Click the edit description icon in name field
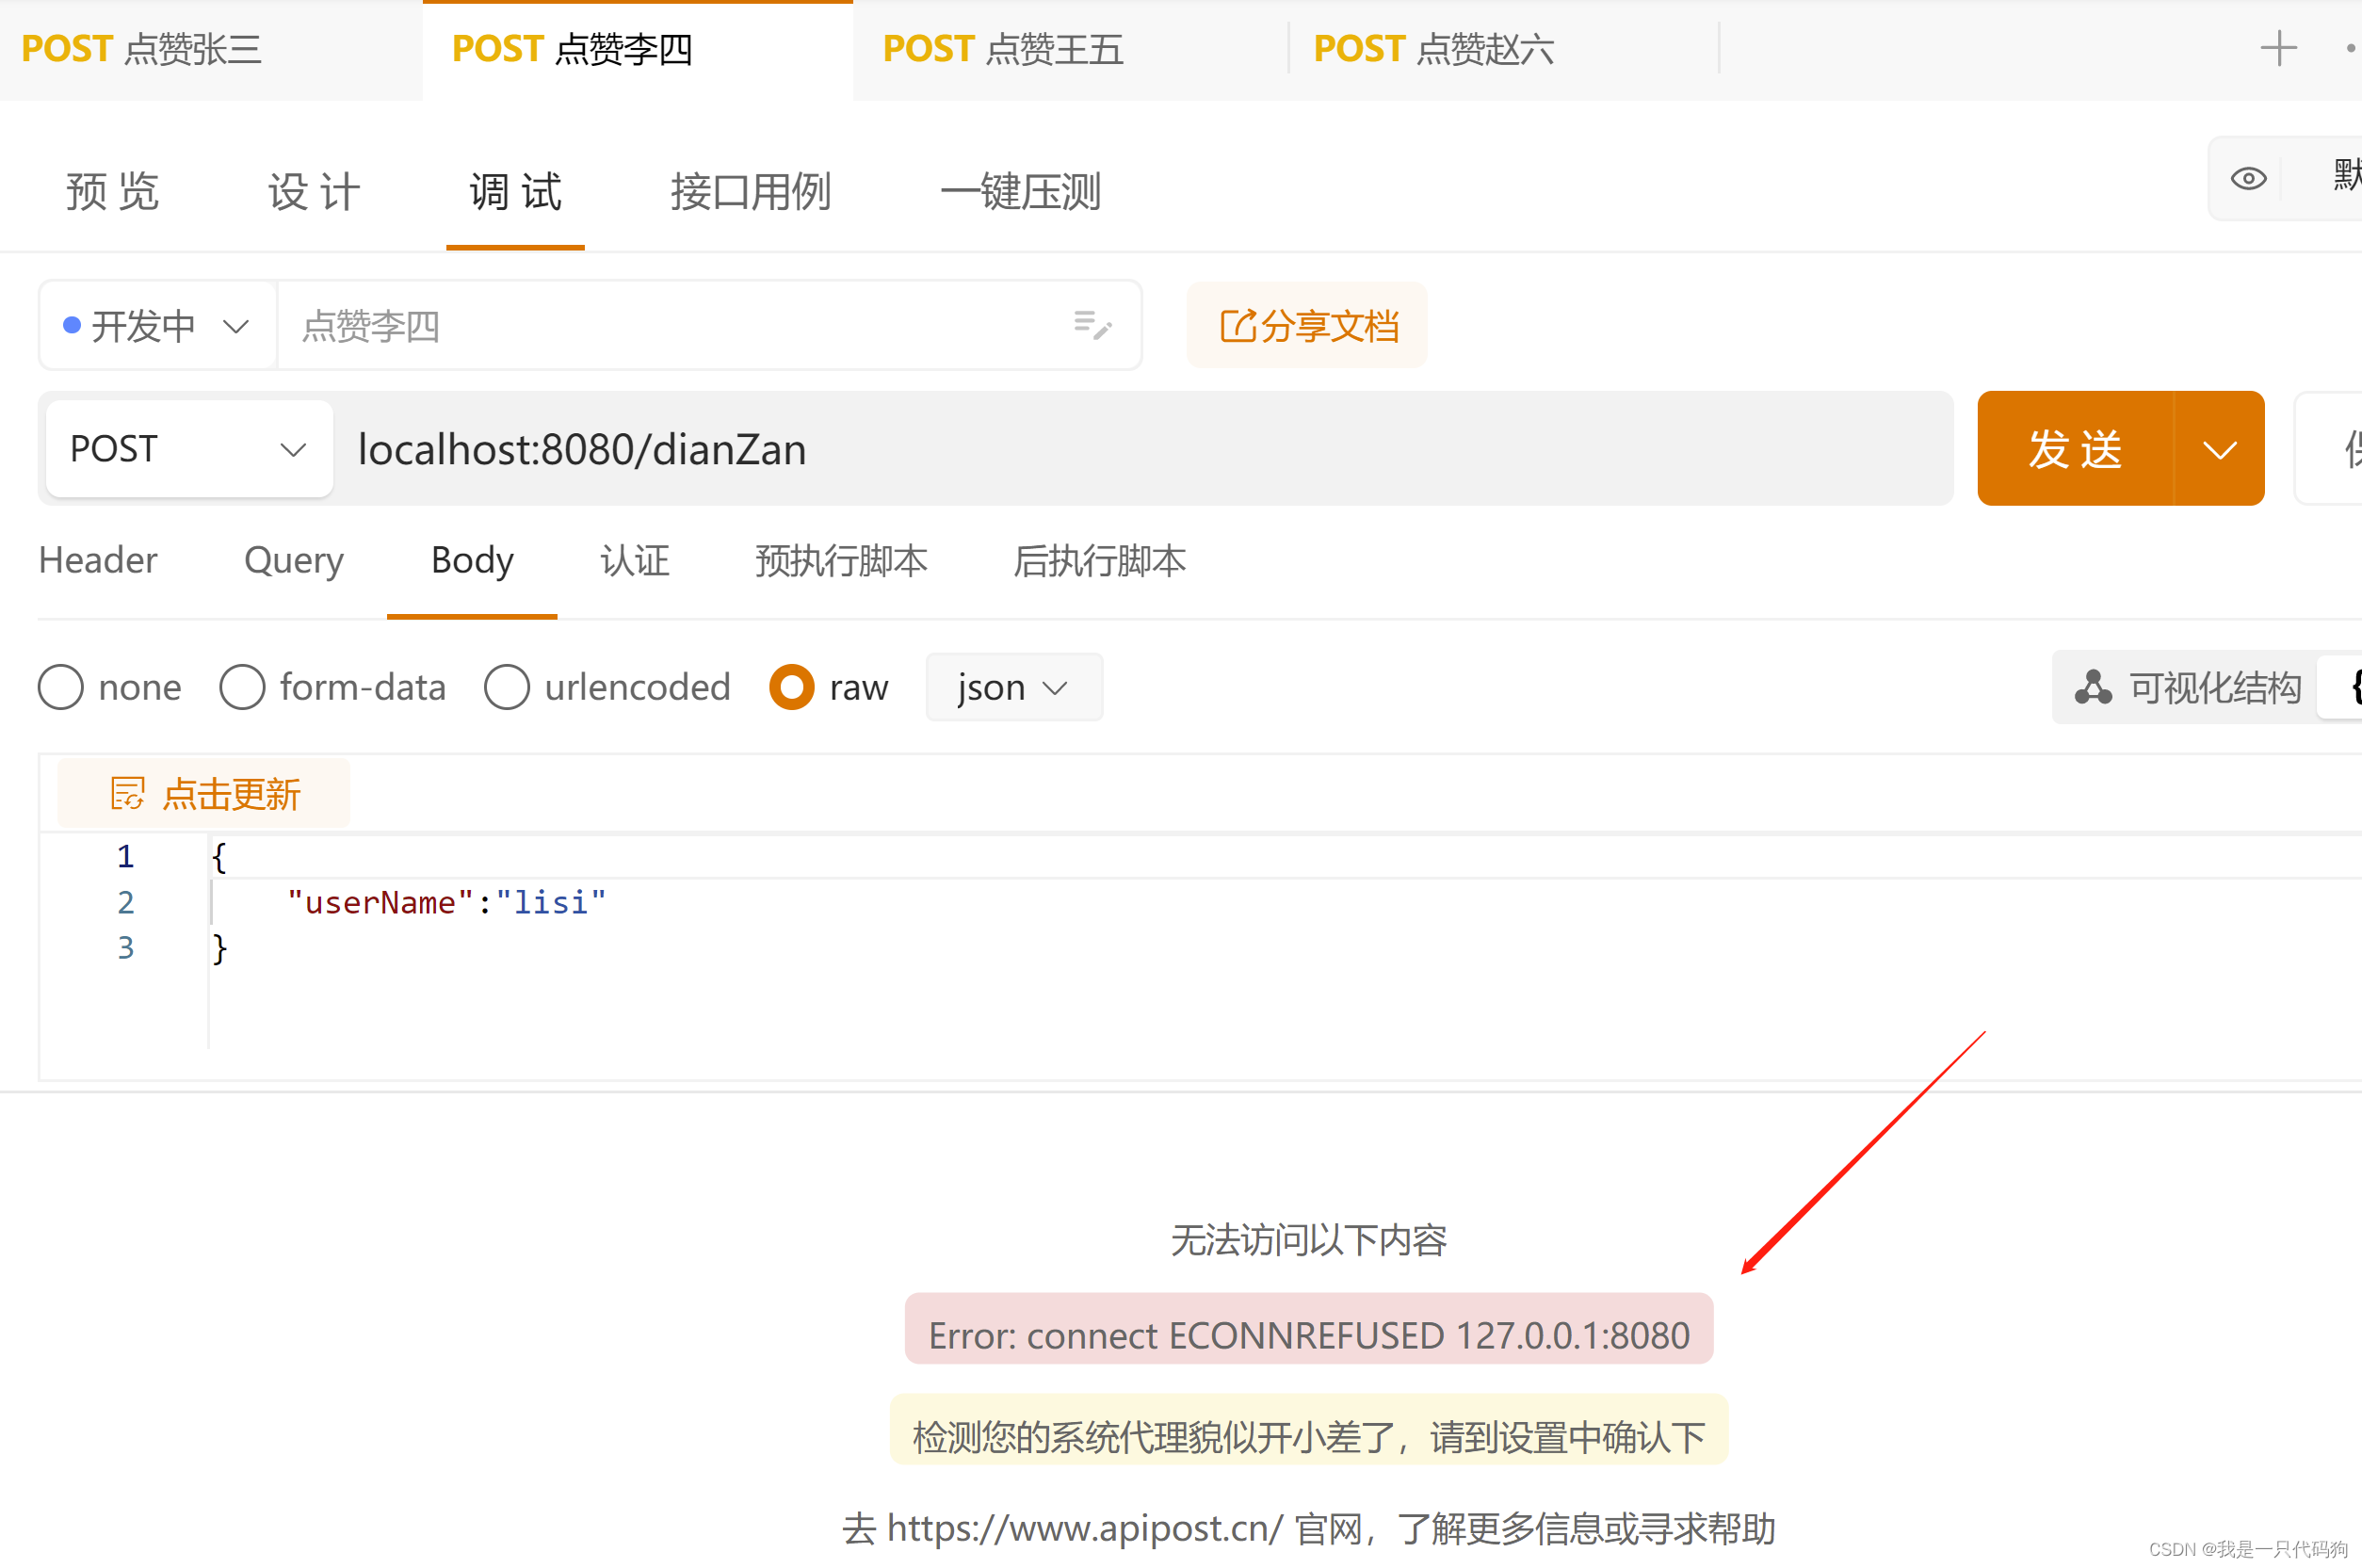The width and height of the screenshot is (2362, 1568). (x=1092, y=325)
